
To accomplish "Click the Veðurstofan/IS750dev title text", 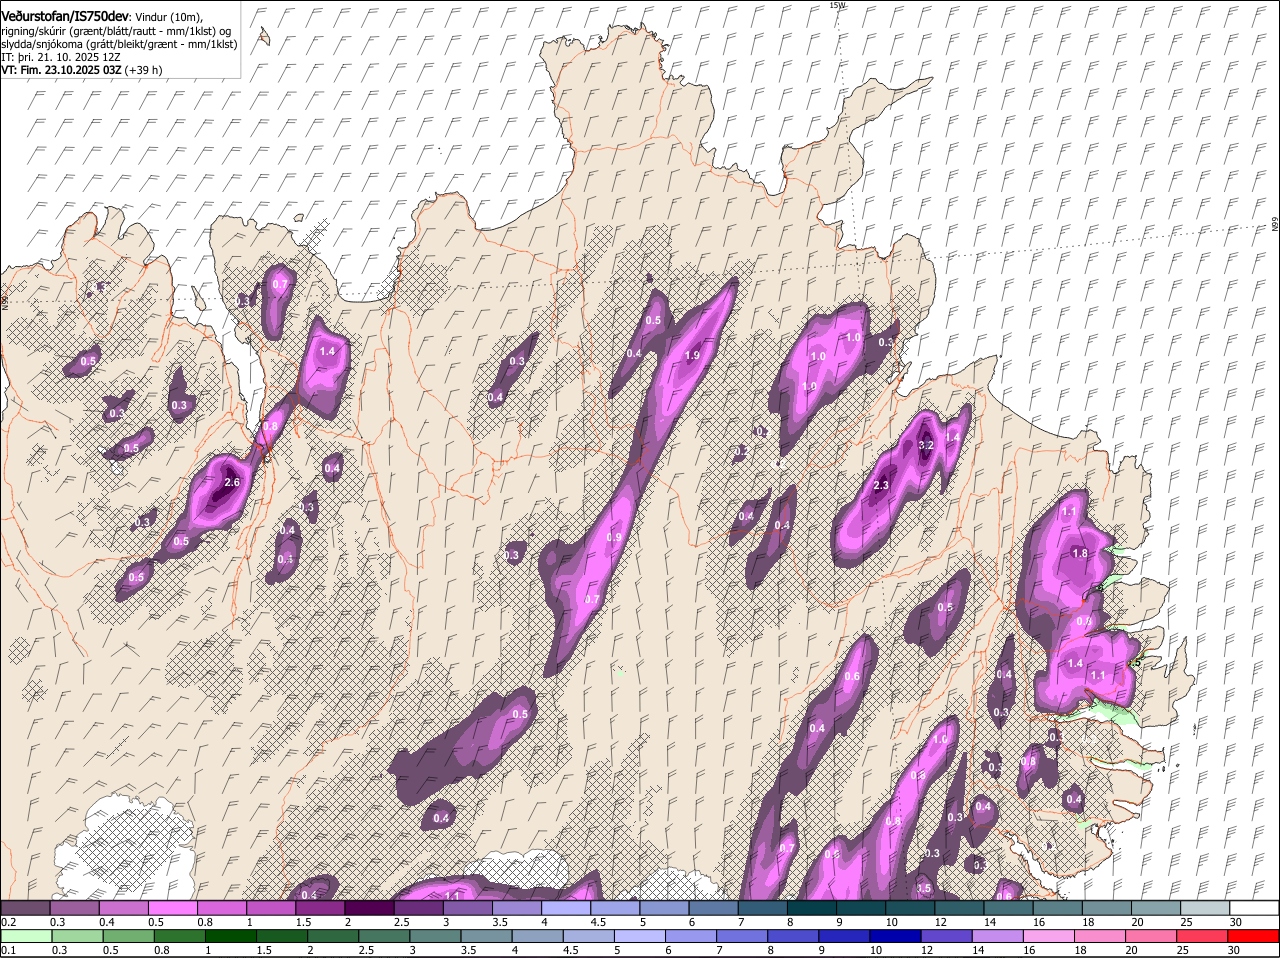I will [x=65, y=16].
